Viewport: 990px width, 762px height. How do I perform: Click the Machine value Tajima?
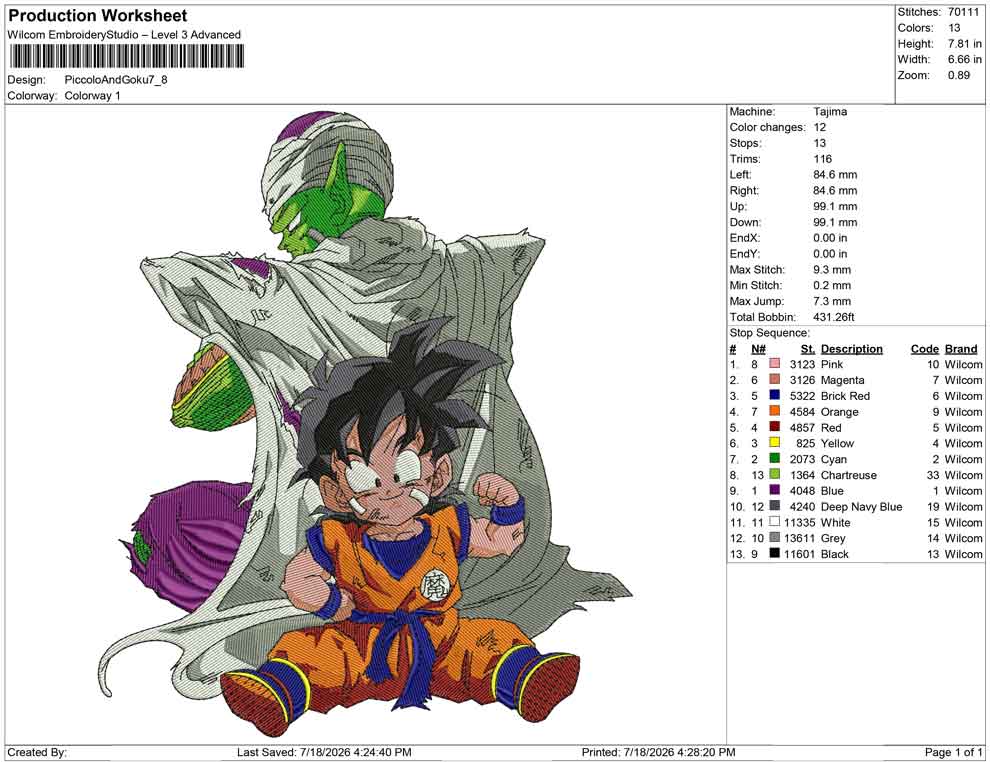point(830,112)
